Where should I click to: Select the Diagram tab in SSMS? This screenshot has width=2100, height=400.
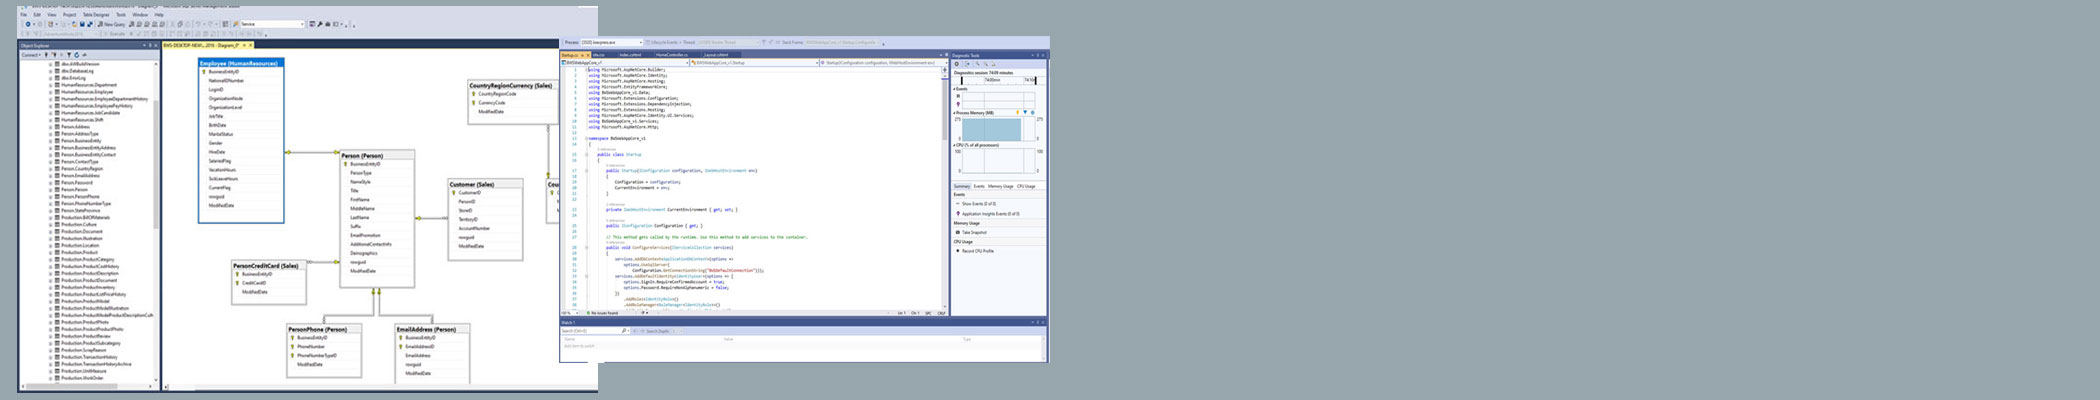207,45
